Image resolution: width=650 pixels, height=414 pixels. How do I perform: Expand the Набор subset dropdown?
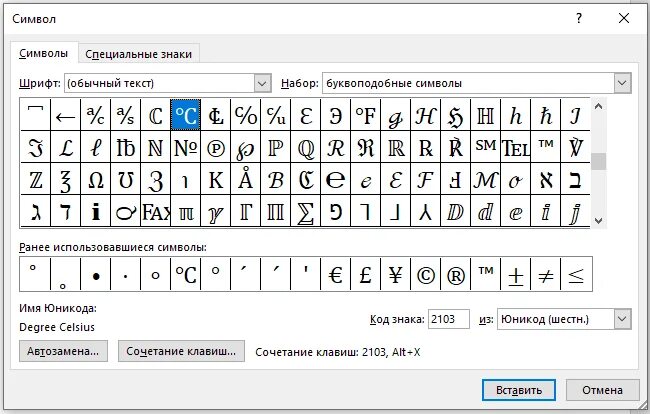pyautogui.click(x=622, y=83)
